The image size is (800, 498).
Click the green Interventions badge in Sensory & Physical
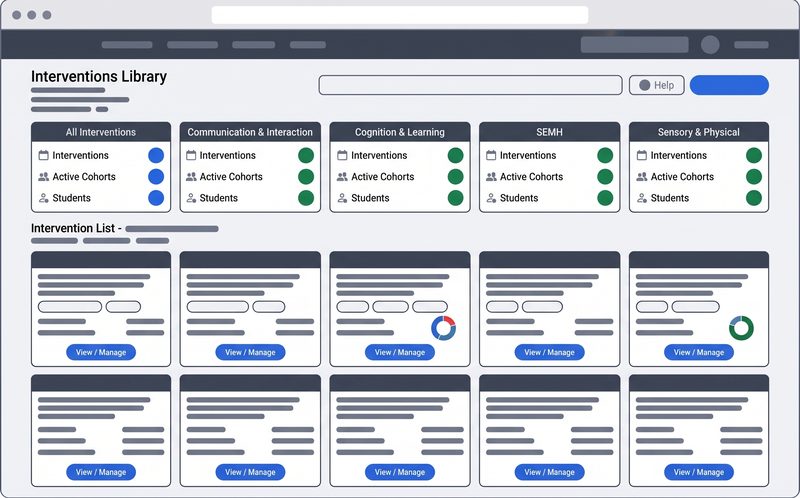point(754,155)
